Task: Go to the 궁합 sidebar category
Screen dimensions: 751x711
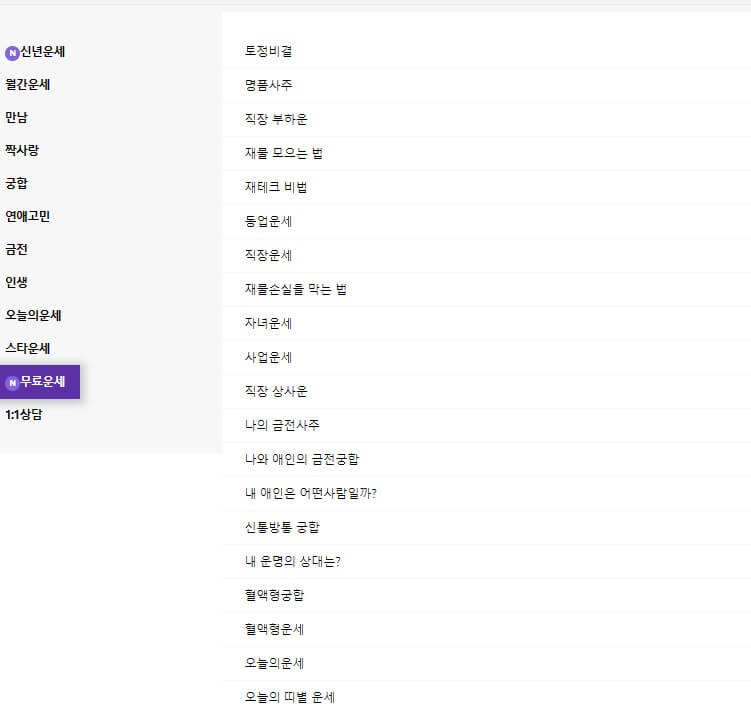Action: (16, 183)
